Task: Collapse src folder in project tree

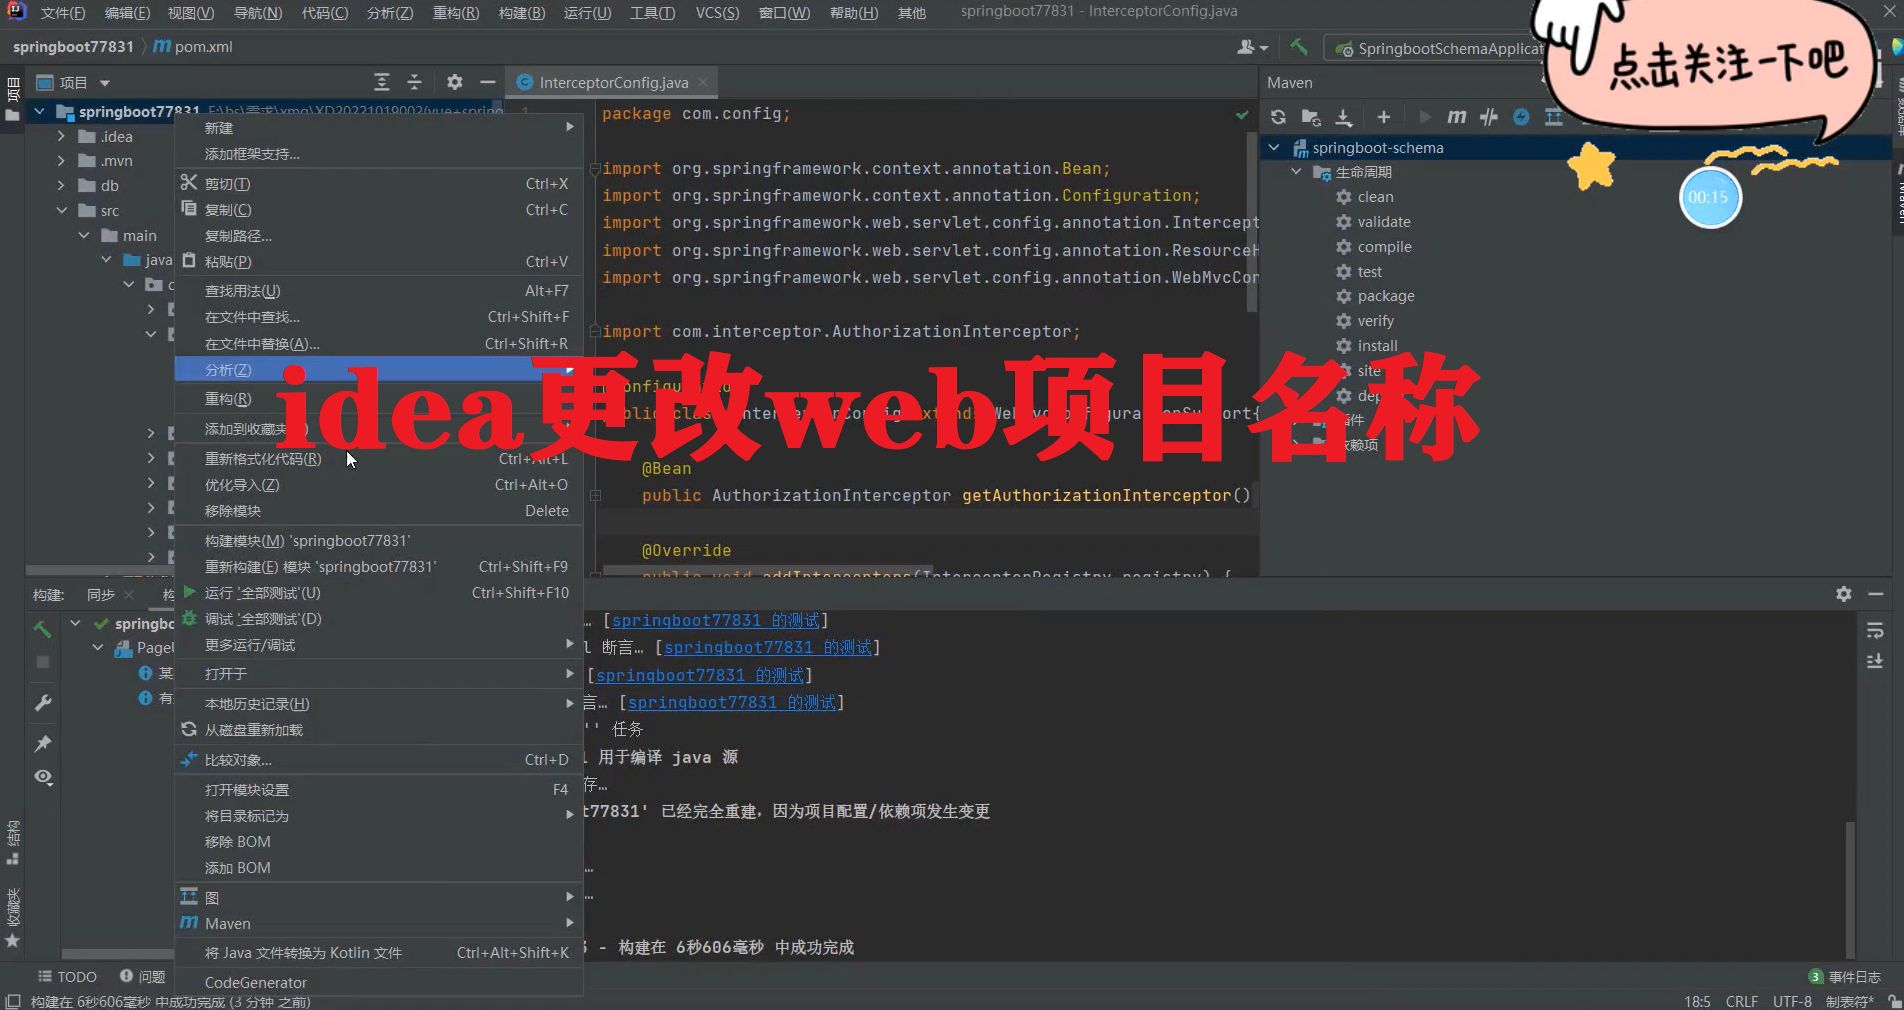Action: [61, 210]
